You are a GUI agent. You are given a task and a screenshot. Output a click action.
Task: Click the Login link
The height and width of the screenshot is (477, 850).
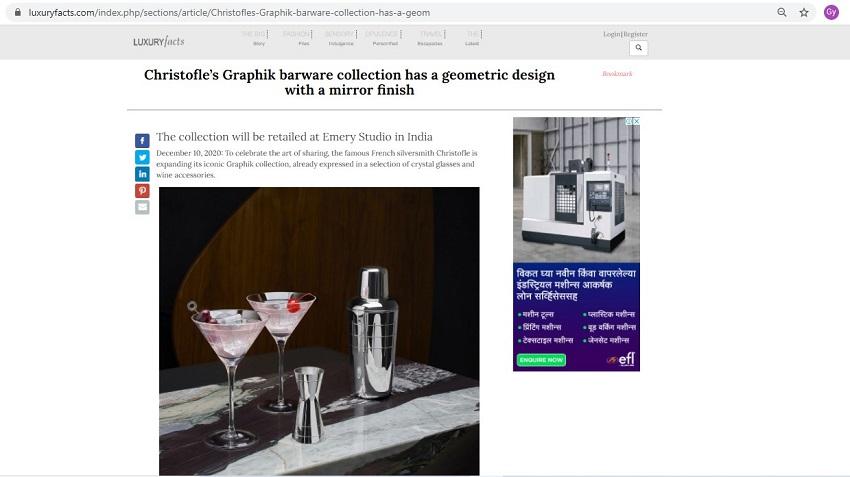(x=611, y=34)
